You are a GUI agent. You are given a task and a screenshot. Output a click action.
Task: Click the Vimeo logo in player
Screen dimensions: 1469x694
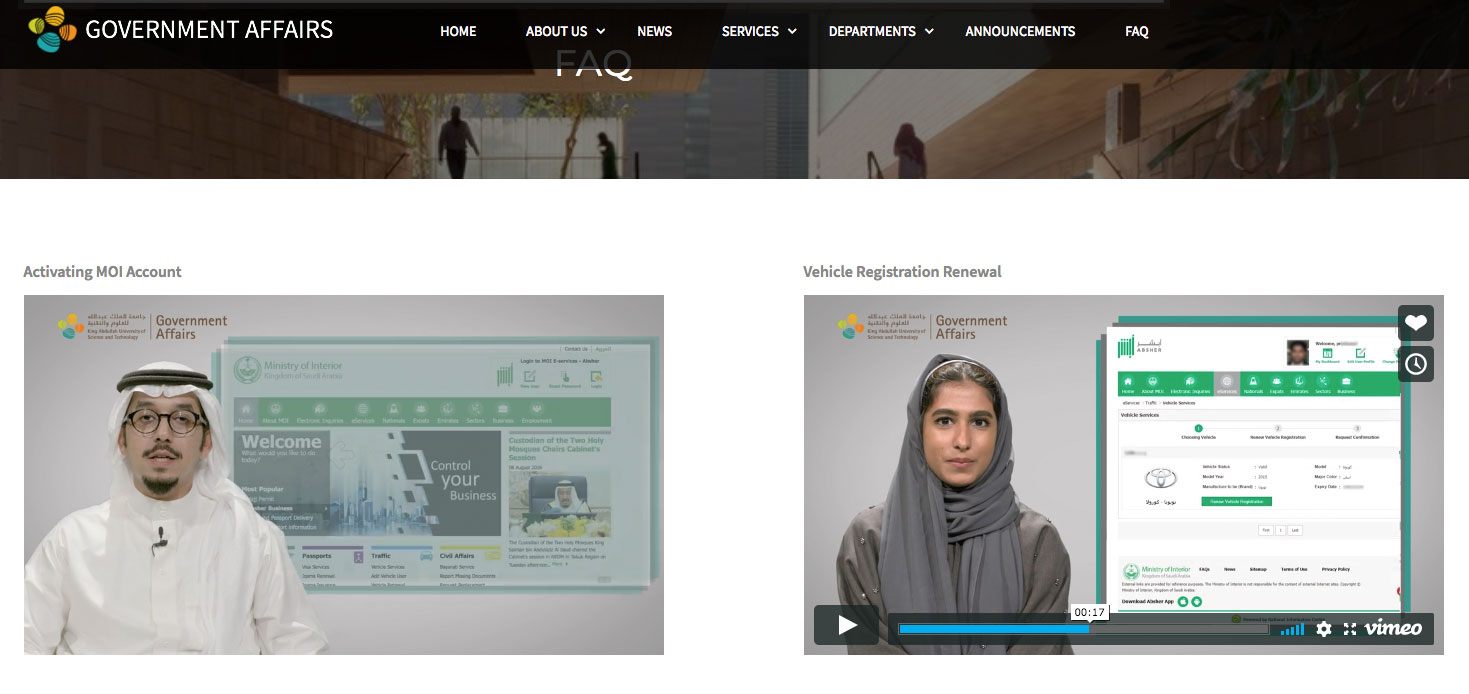point(1393,628)
